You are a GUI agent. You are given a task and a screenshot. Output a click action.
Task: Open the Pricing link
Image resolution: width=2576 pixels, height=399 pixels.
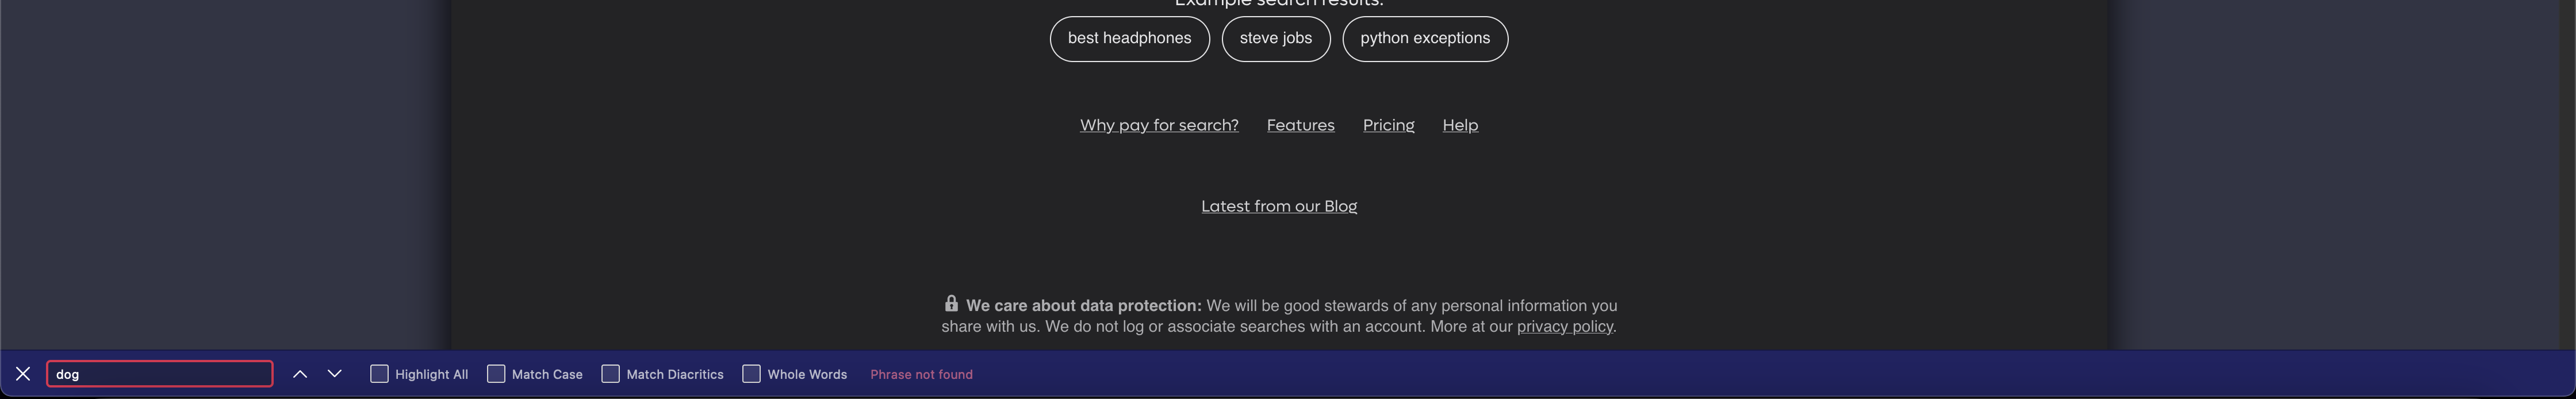tap(1389, 125)
